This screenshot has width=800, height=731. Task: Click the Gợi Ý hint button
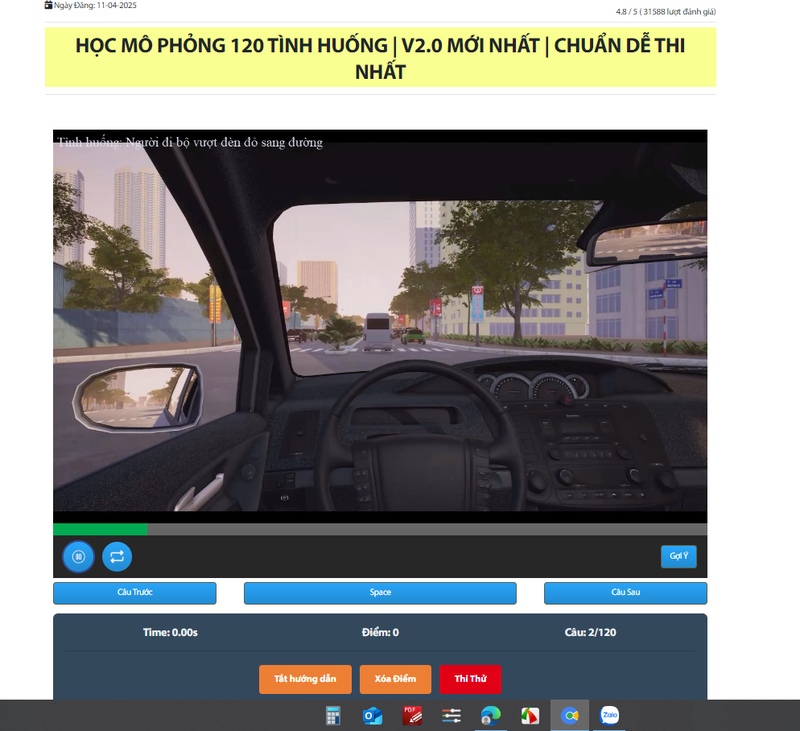pyautogui.click(x=678, y=556)
